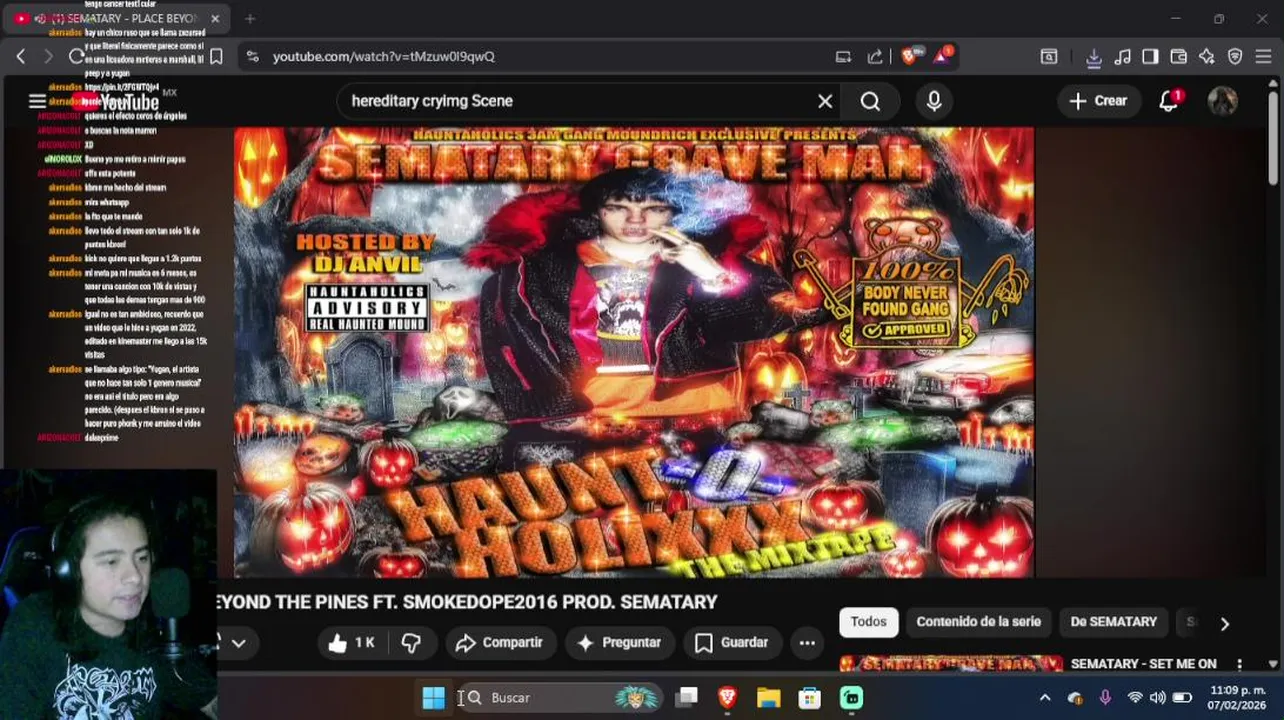Viewport: 1284px width, 720px height.
Task: Open Microsoft Store from the taskbar
Action: (x=809, y=698)
